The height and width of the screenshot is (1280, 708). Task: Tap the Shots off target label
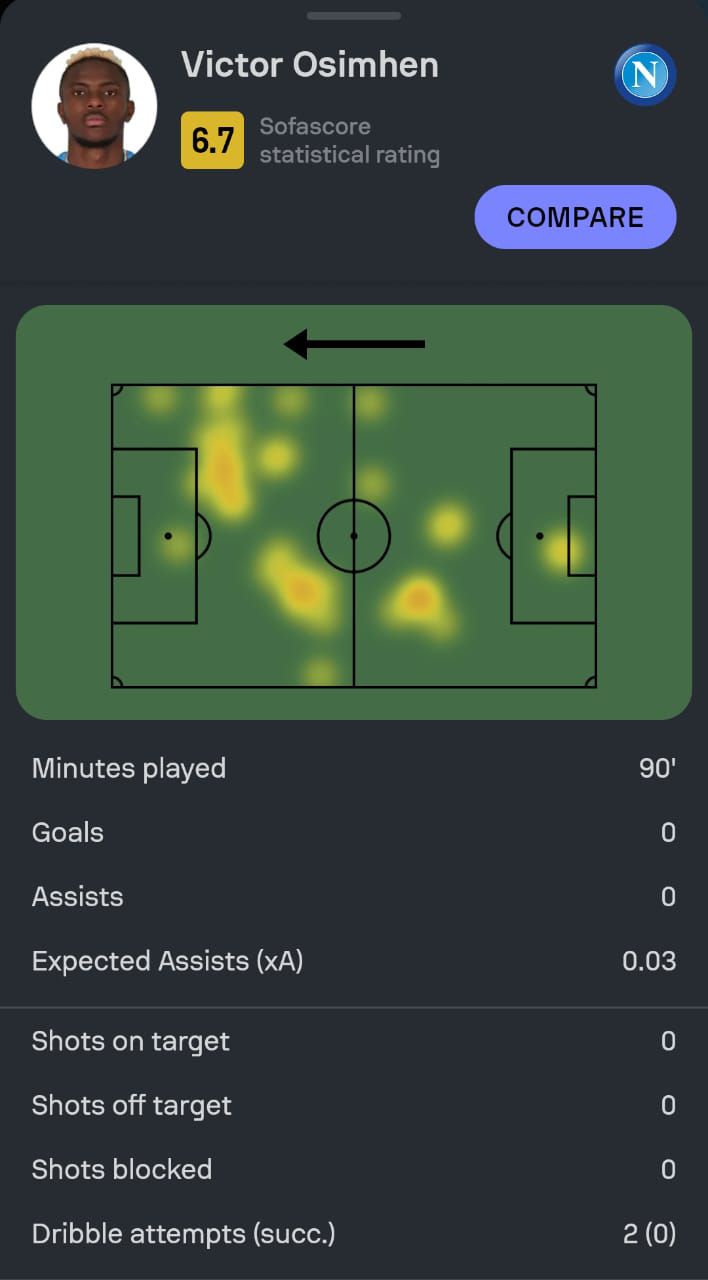pyautogui.click(x=131, y=1105)
